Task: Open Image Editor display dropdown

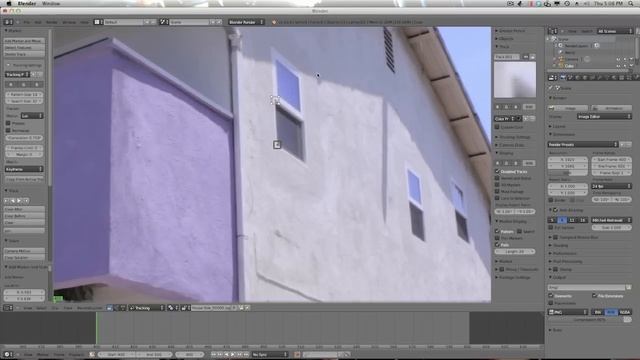Action: click(x=604, y=116)
